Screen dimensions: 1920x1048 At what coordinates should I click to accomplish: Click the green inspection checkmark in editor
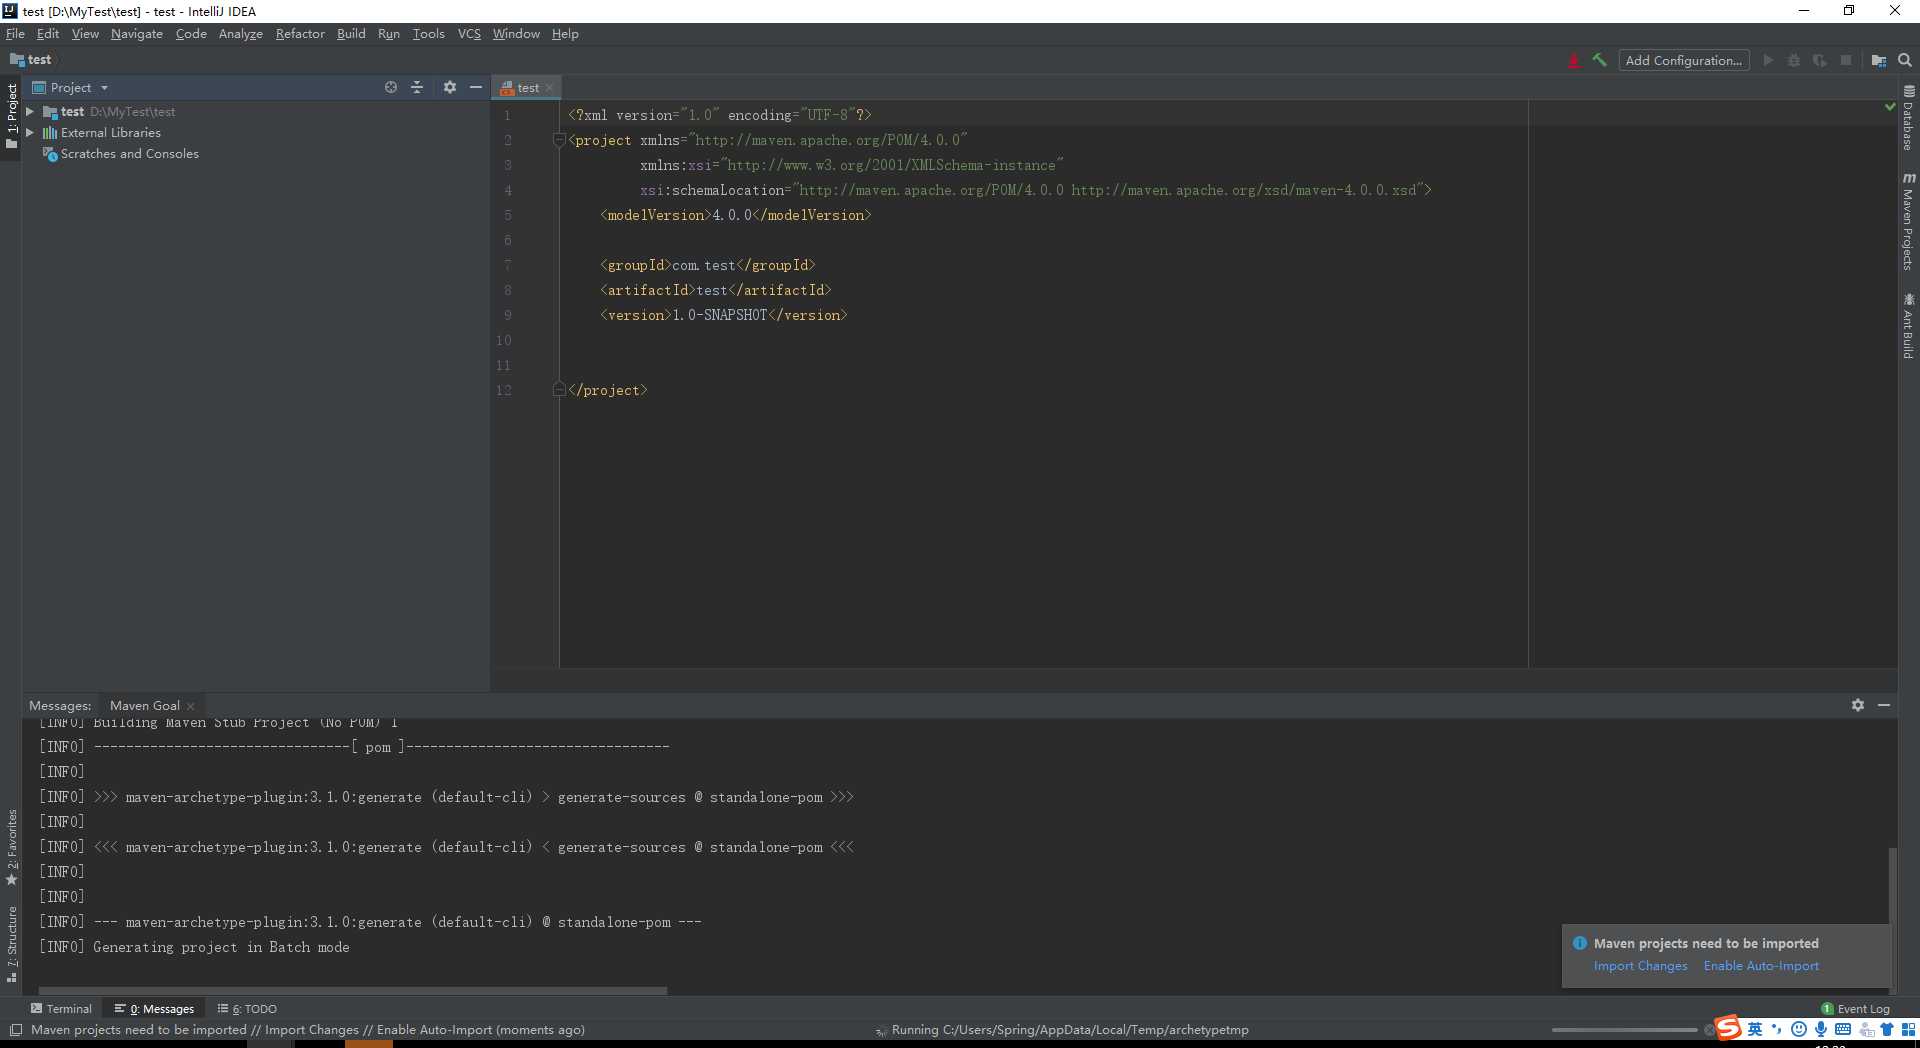coord(1890,106)
